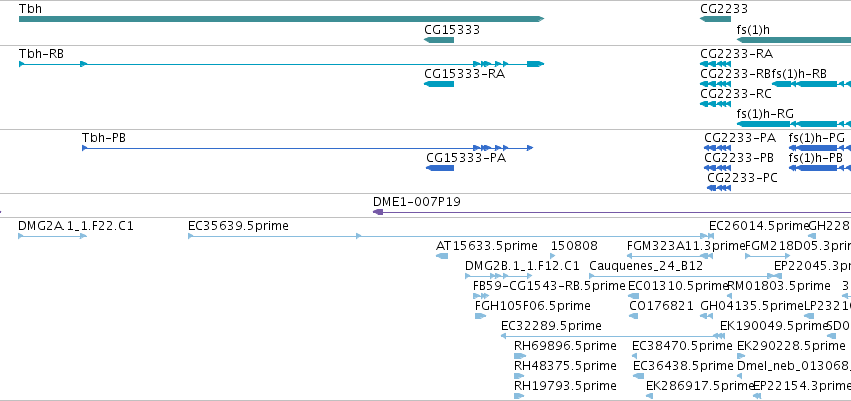The width and height of the screenshot is (851, 401).
Task: Click the RH19793.5prime EST label
Action: [x=566, y=386]
